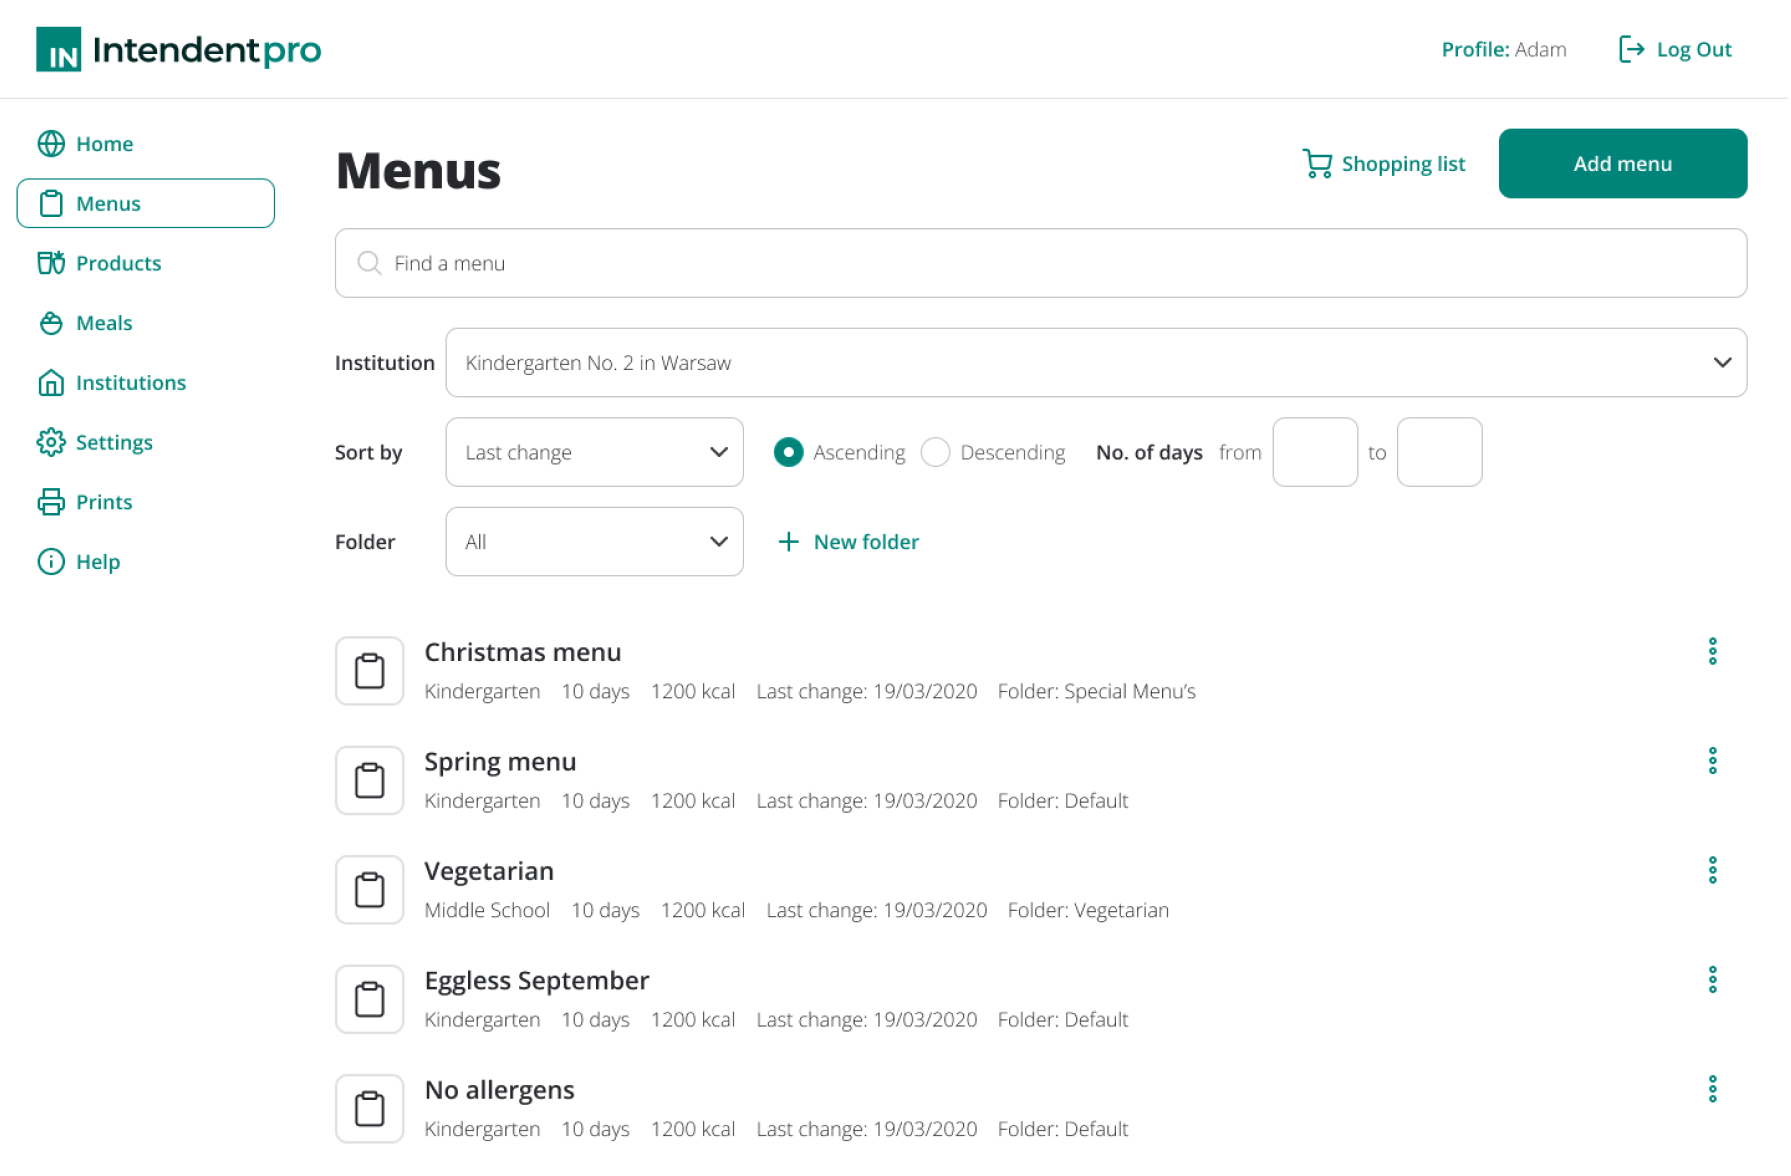Click the Christmas menu clipboard icon

(369, 671)
